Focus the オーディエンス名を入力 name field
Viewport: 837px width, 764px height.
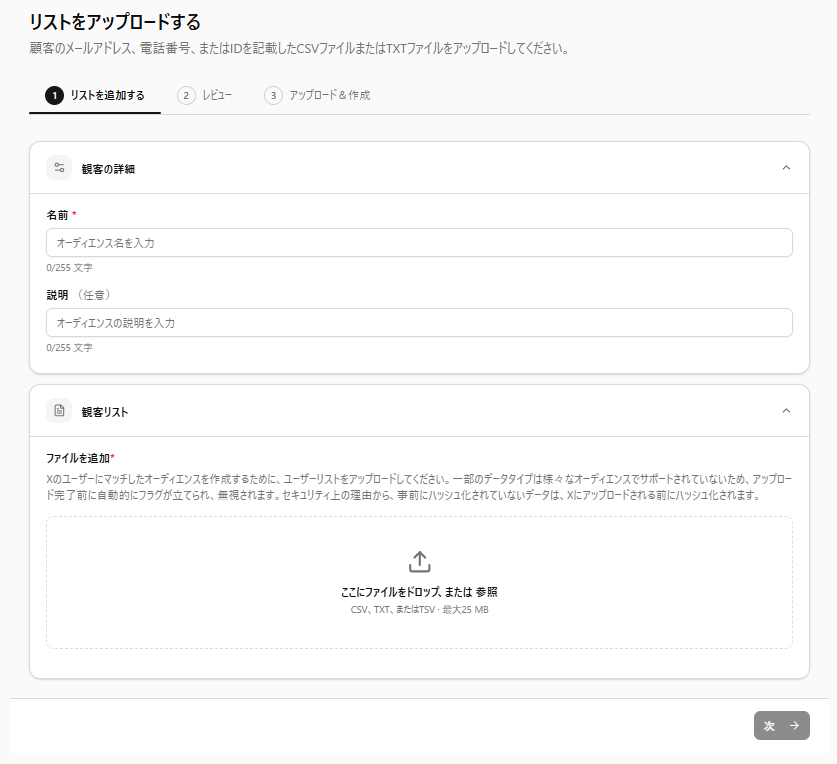tap(419, 243)
